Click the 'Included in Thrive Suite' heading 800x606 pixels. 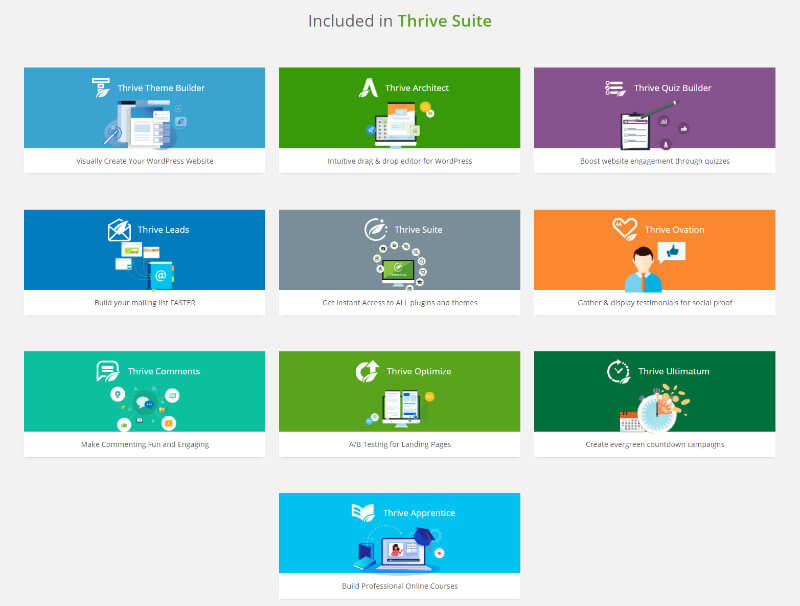(x=400, y=21)
